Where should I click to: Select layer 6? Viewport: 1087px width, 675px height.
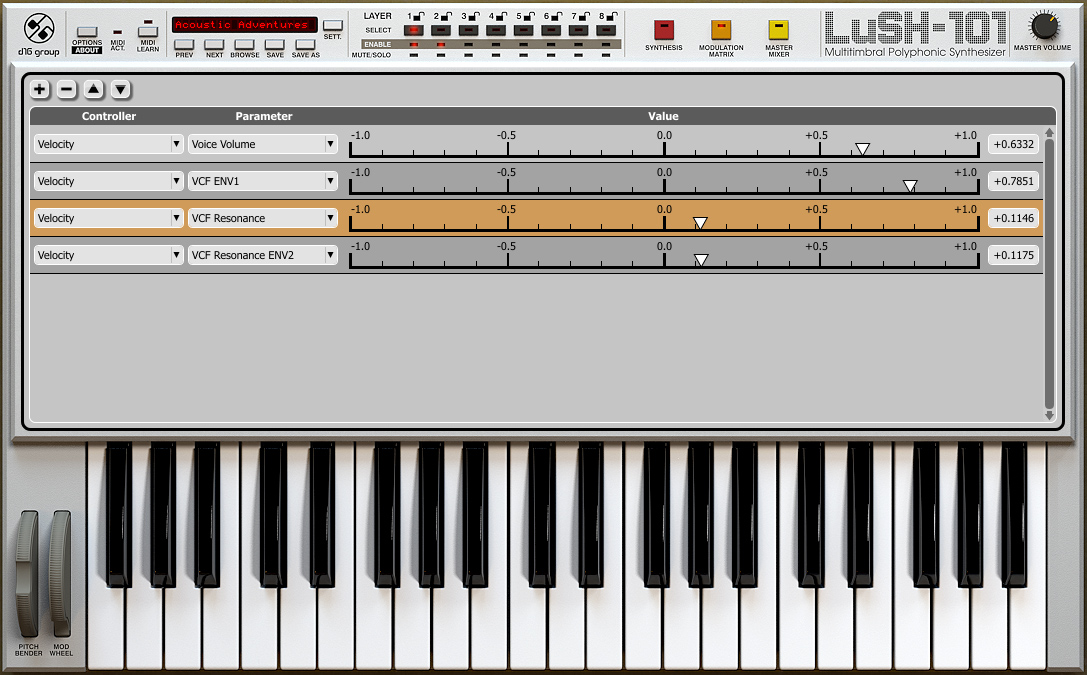(x=551, y=30)
